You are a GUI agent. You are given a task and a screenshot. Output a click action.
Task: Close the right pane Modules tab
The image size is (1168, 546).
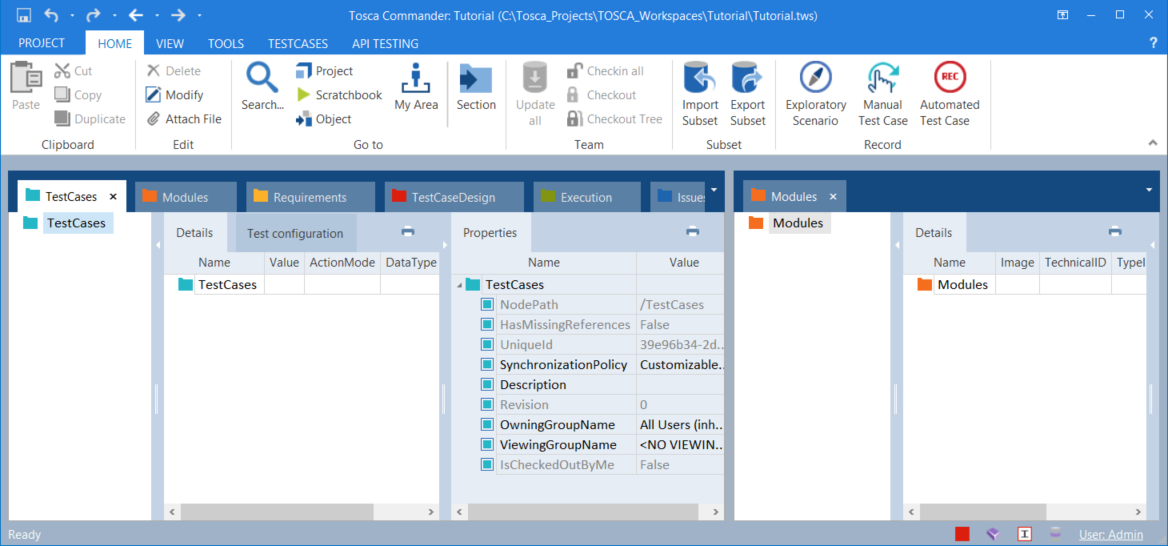[833, 197]
